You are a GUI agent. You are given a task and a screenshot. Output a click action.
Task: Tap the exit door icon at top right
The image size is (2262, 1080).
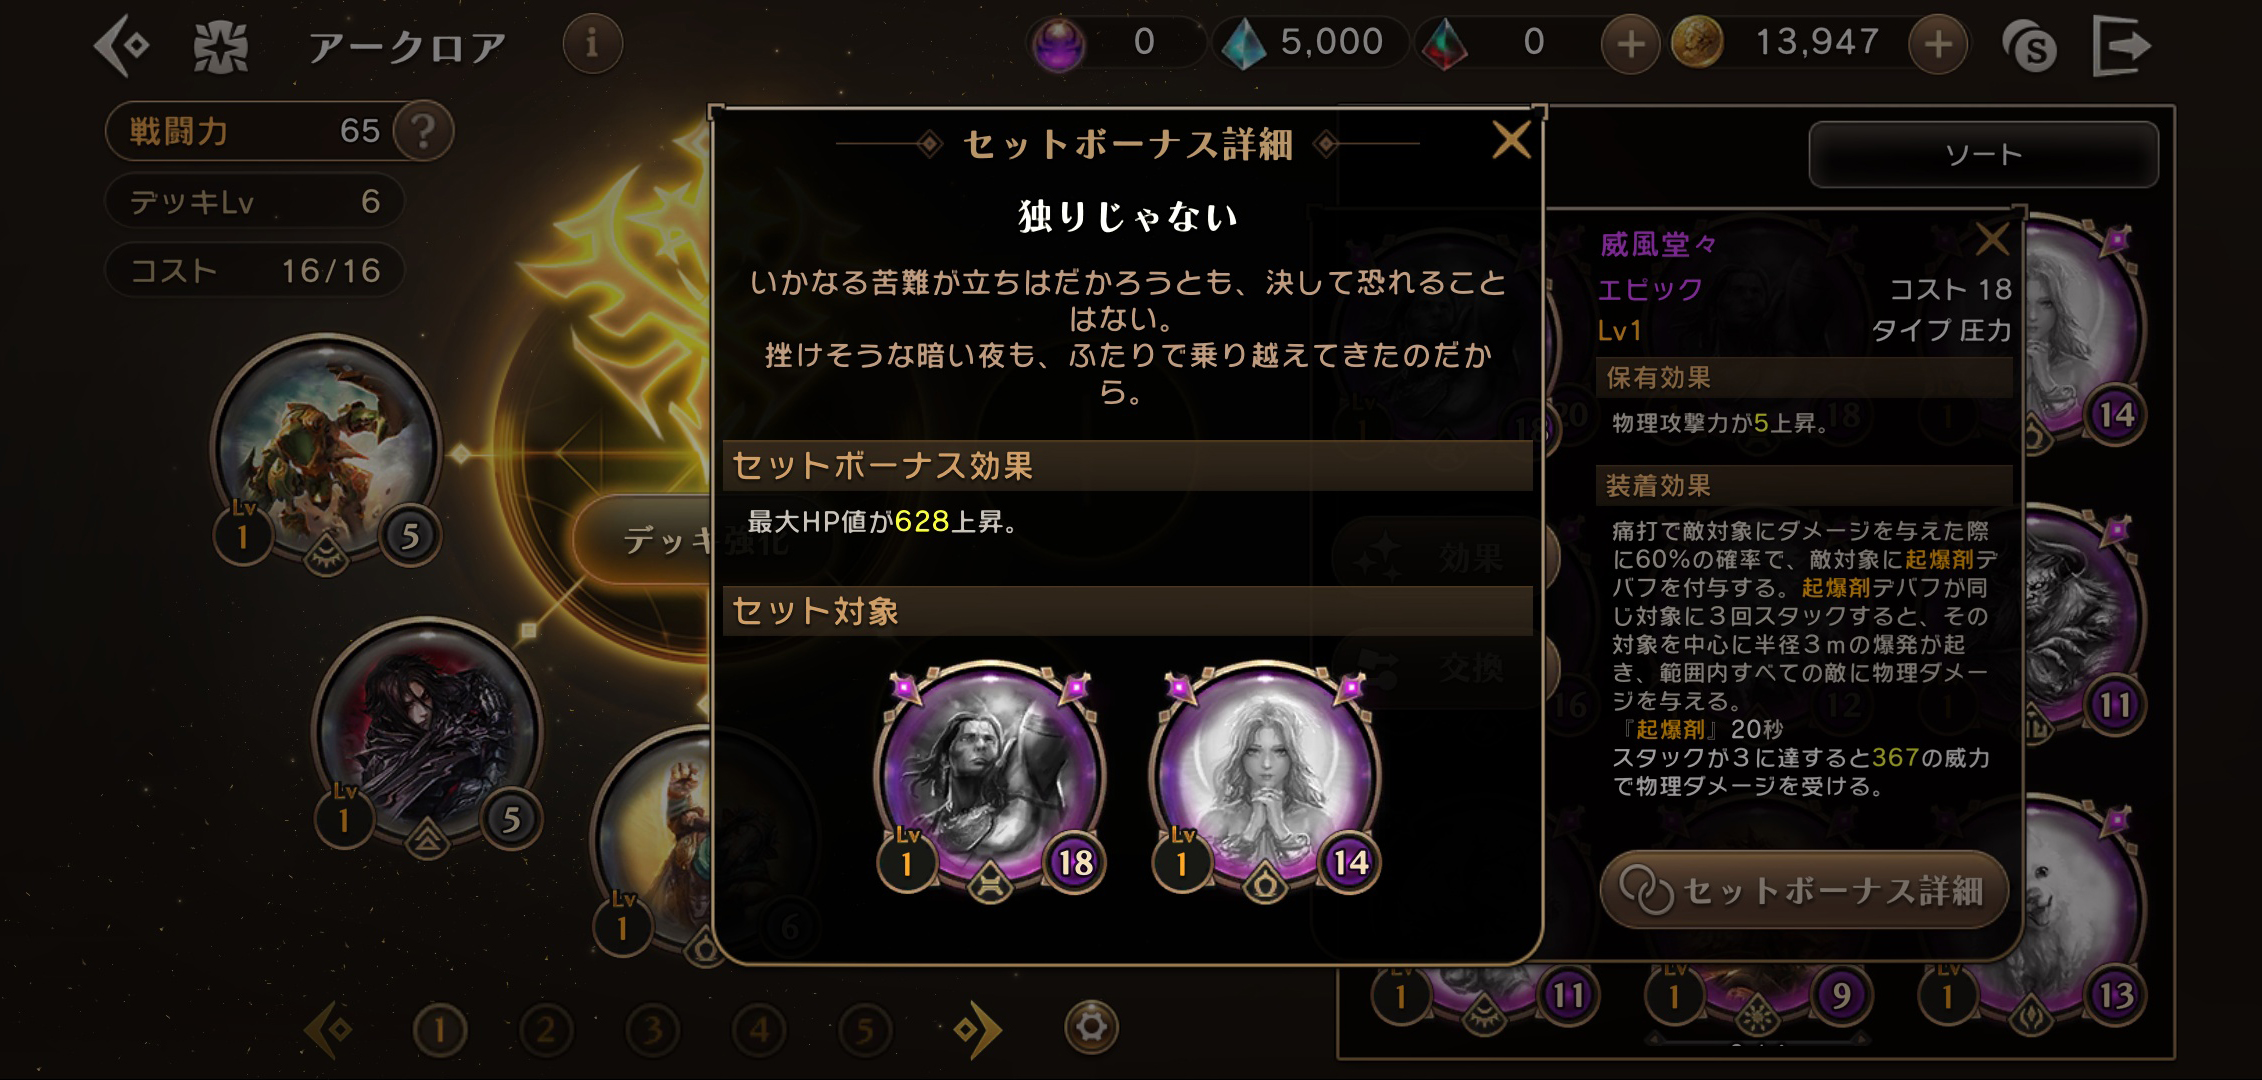pos(2121,45)
